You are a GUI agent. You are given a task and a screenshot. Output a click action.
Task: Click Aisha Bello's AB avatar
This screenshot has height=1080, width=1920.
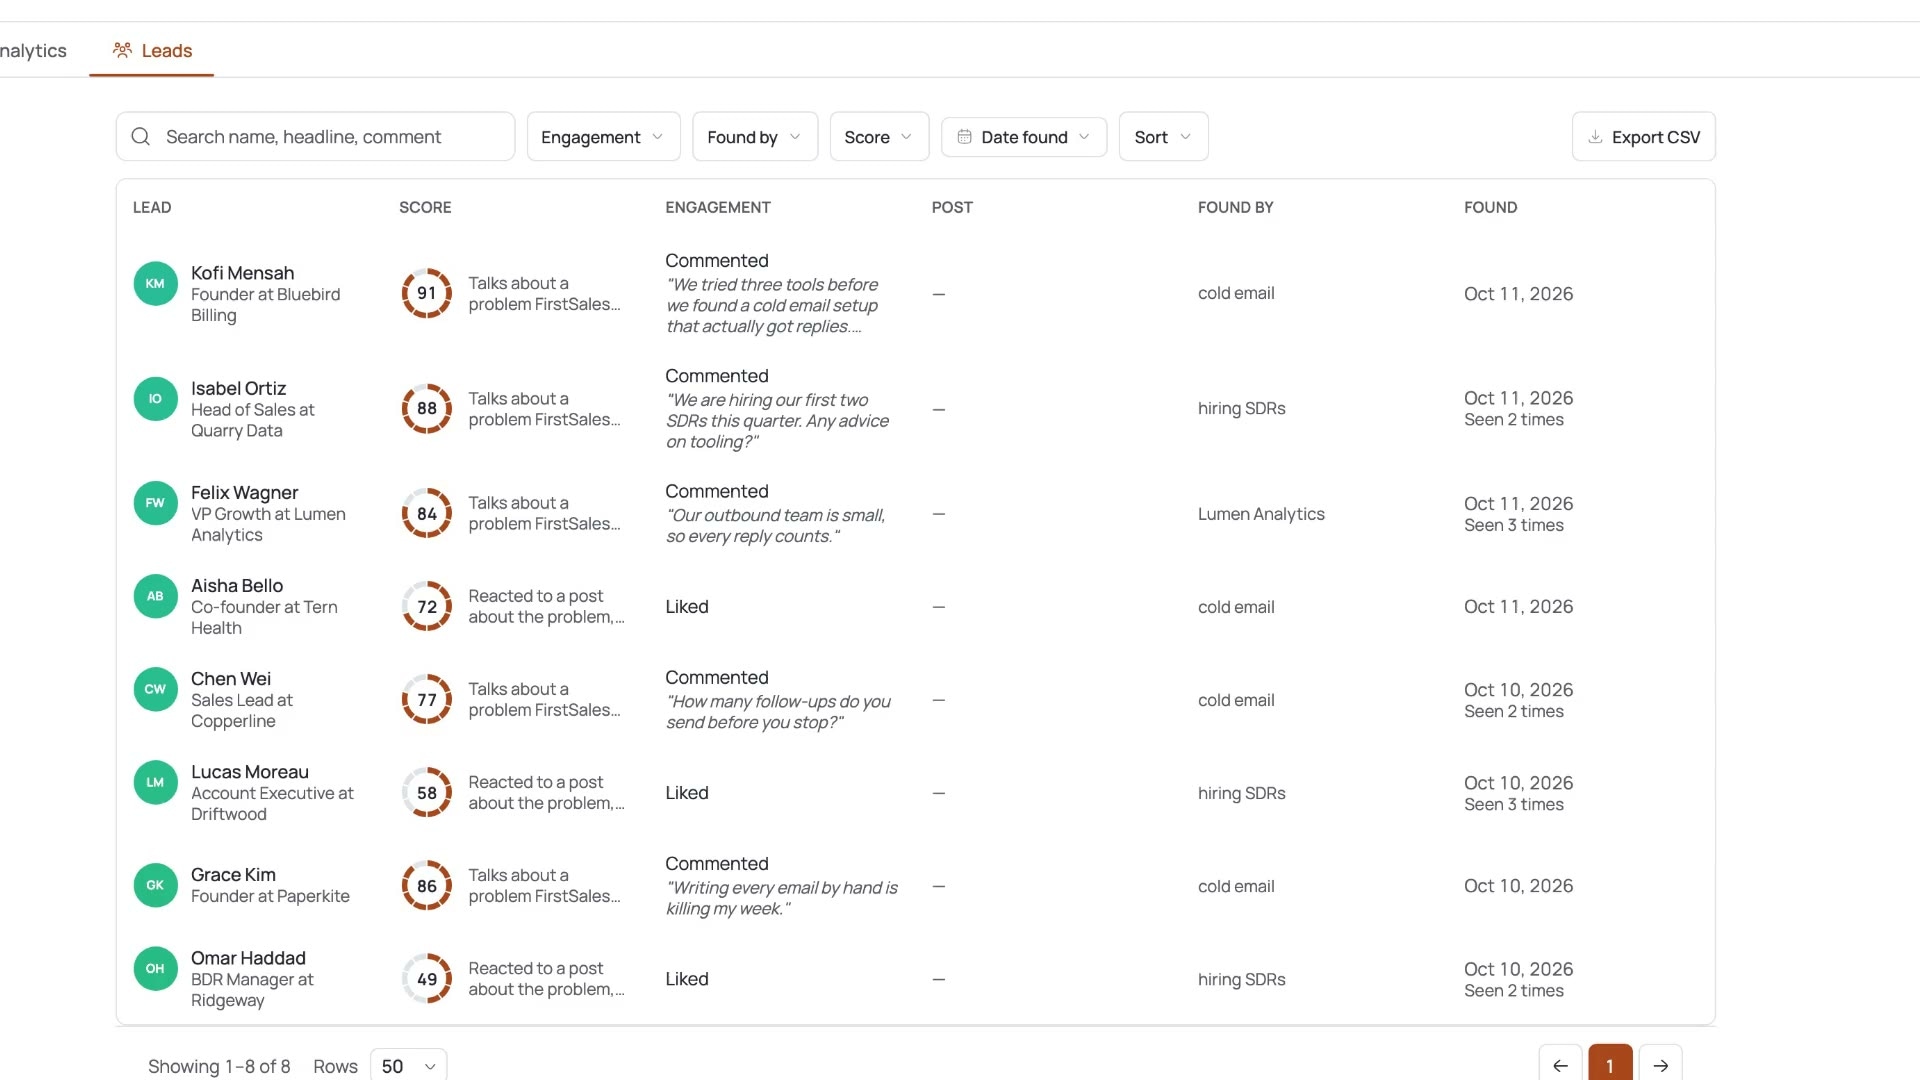click(155, 596)
